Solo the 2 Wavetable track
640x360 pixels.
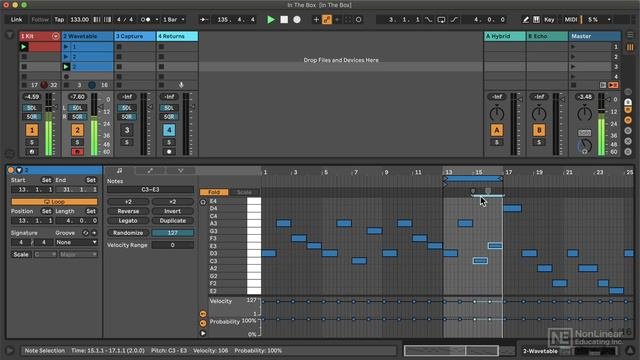pos(78,142)
